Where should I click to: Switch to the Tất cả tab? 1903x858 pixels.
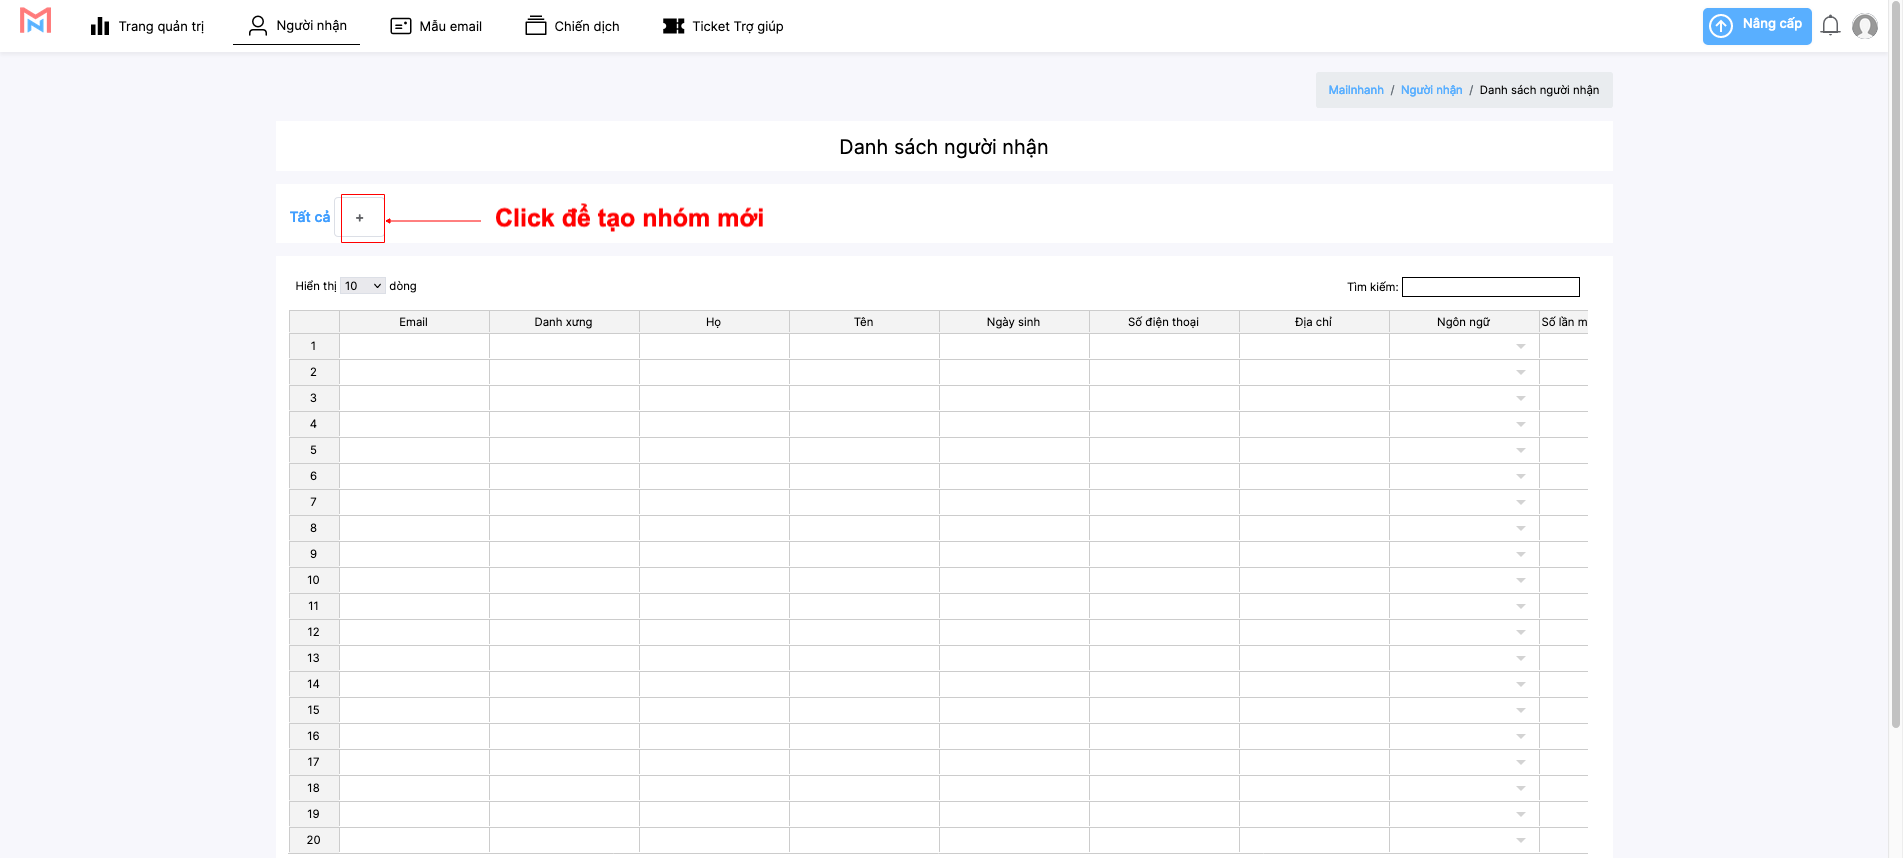coord(309,217)
